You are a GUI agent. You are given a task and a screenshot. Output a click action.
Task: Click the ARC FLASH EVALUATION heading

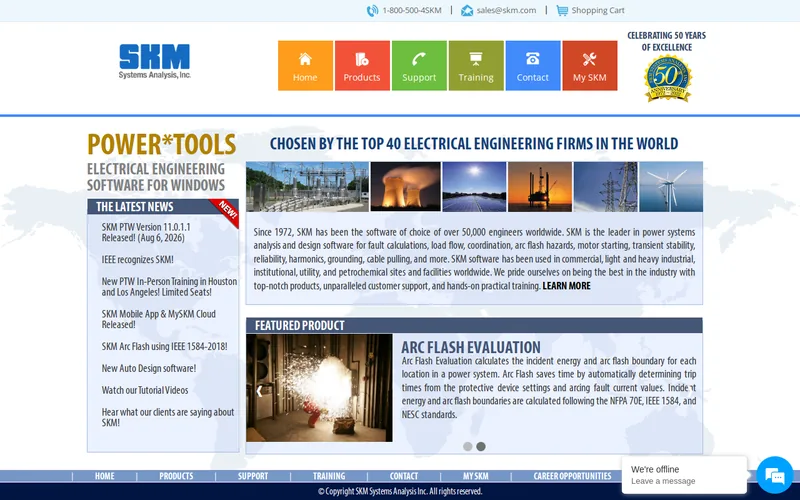point(470,347)
